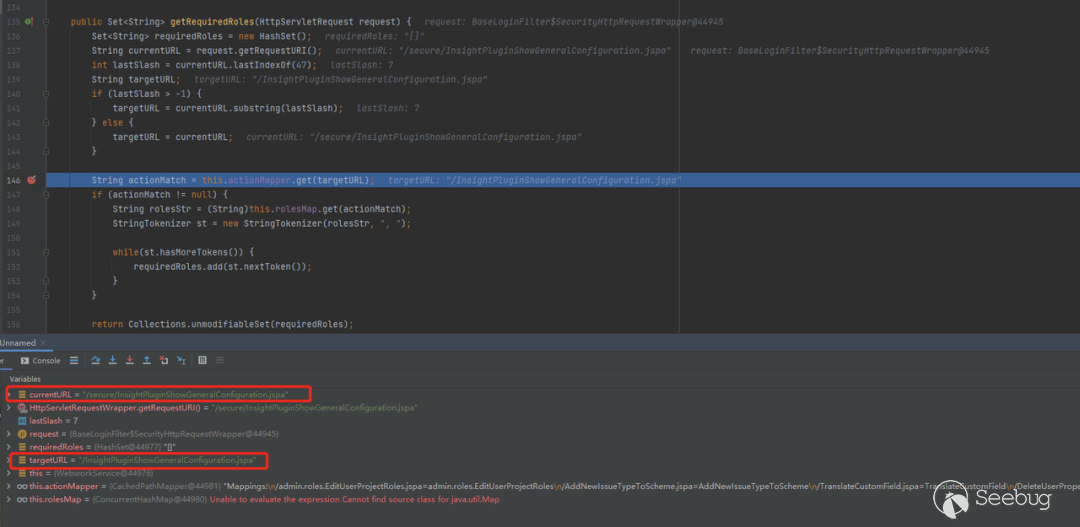The height and width of the screenshot is (527, 1080).
Task: Switch to the Console tab
Action: (x=41, y=360)
